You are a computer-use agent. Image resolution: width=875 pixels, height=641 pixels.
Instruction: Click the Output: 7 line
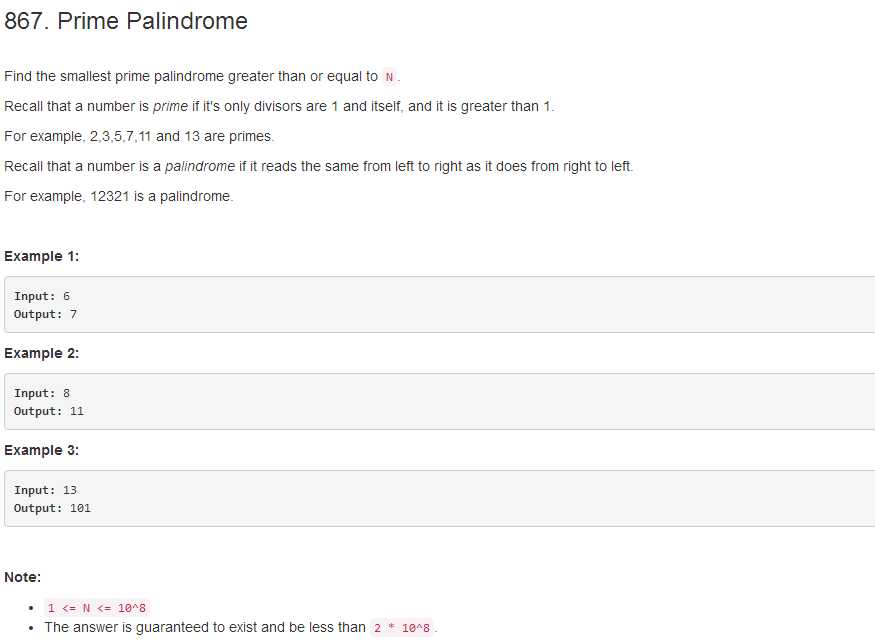tap(45, 314)
